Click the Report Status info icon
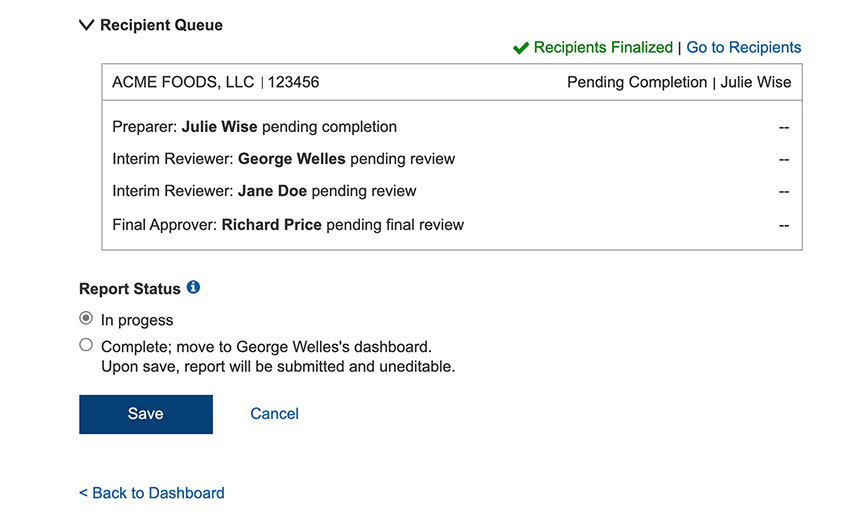The height and width of the screenshot is (517, 866). click(193, 288)
